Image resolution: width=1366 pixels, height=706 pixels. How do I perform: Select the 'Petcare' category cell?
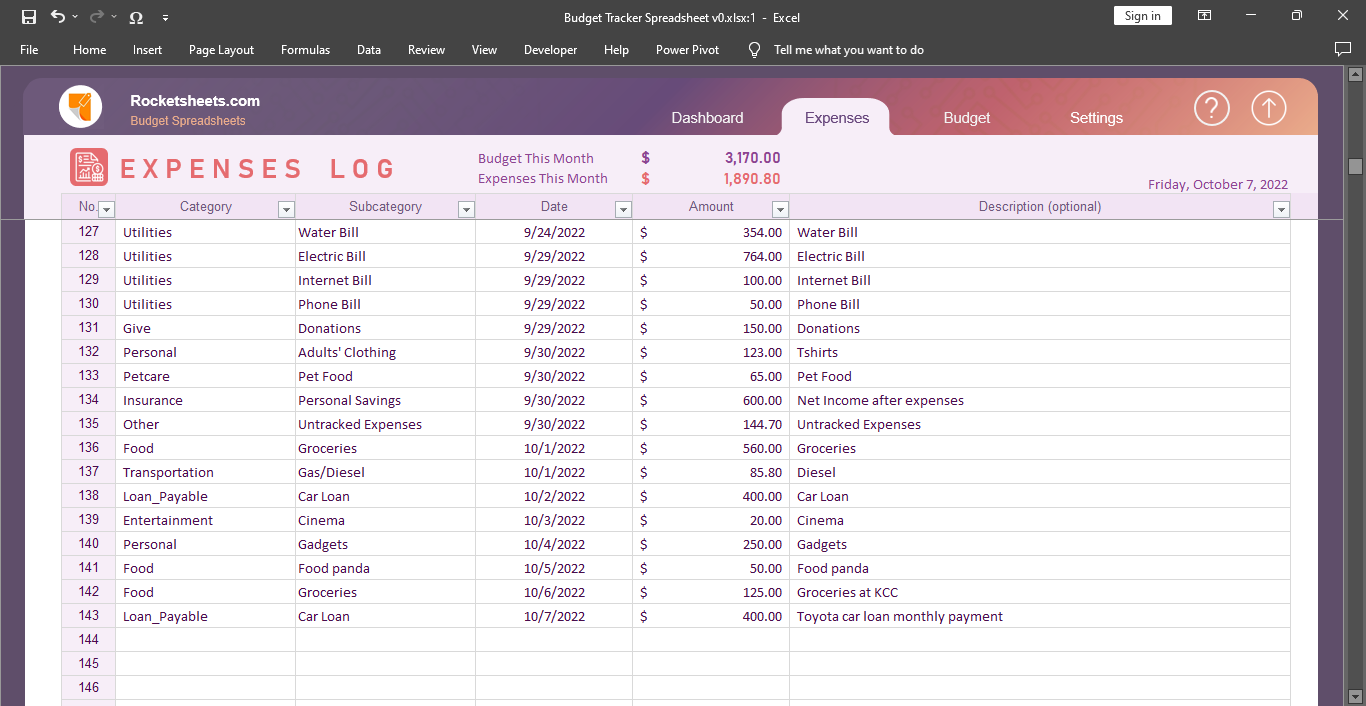tap(205, 376)
